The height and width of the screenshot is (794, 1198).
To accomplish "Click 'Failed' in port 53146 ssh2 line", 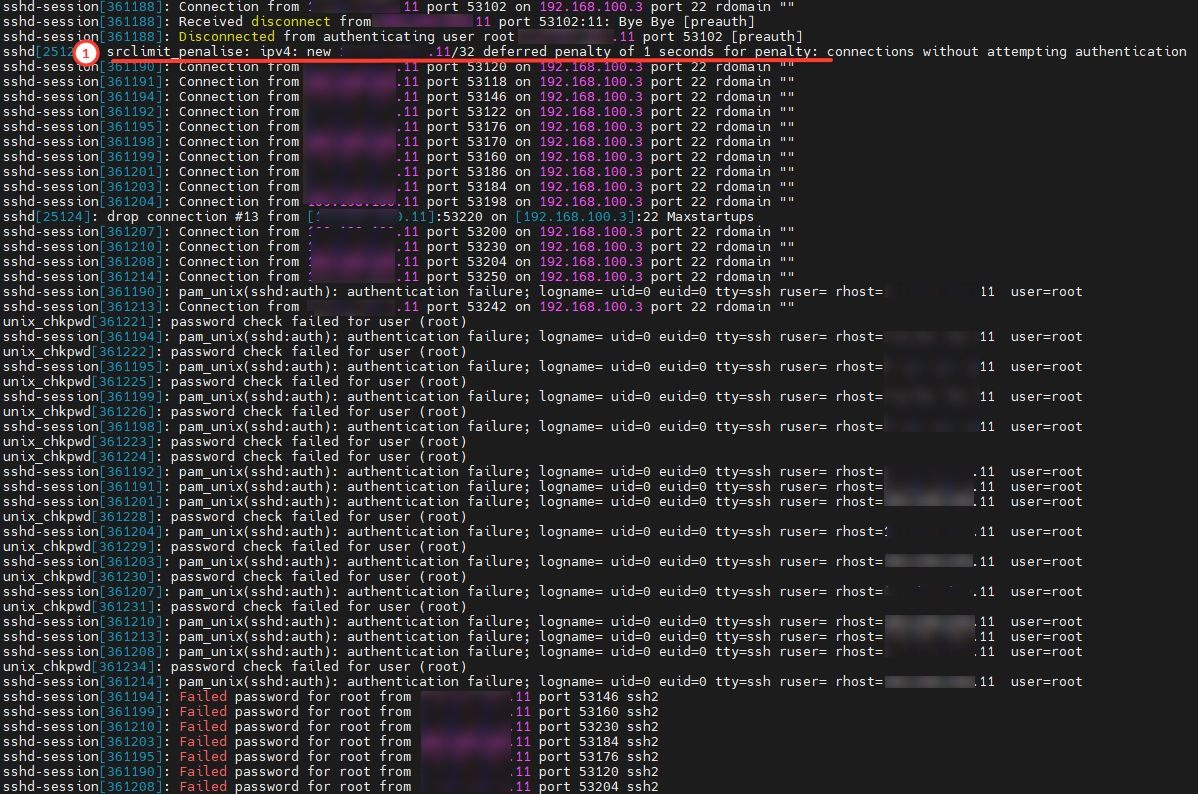I will click(x=202, y=696).
